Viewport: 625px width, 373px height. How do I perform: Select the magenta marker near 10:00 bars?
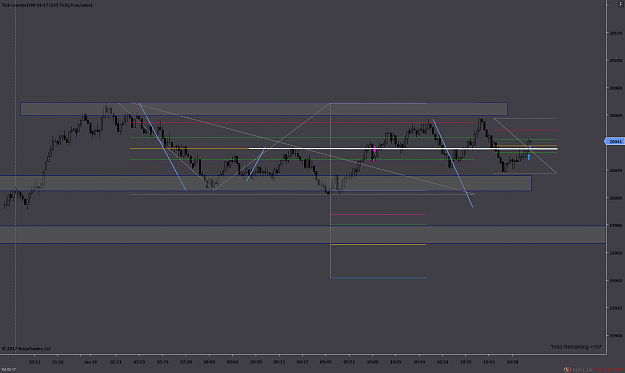click(375, 150)
